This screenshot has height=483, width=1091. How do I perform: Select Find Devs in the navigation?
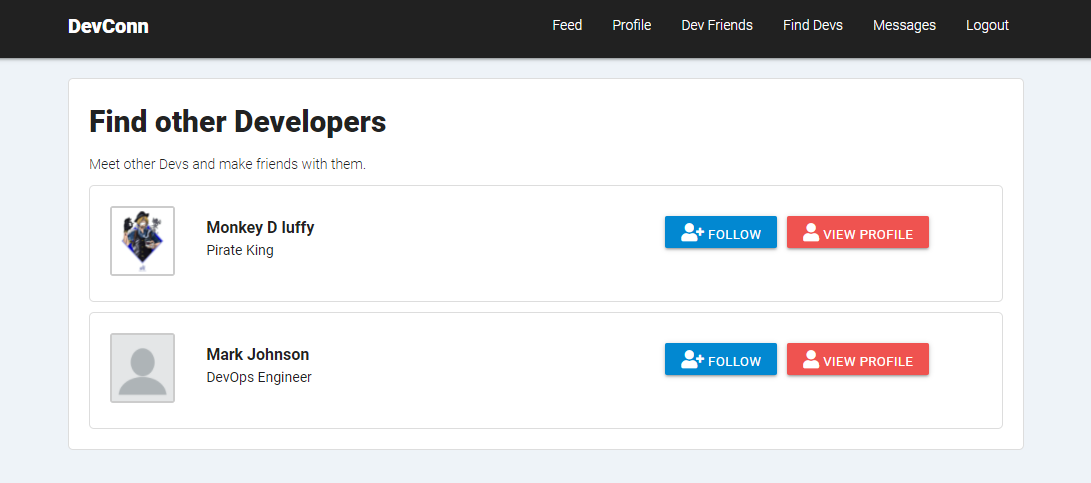coord(813,25)
